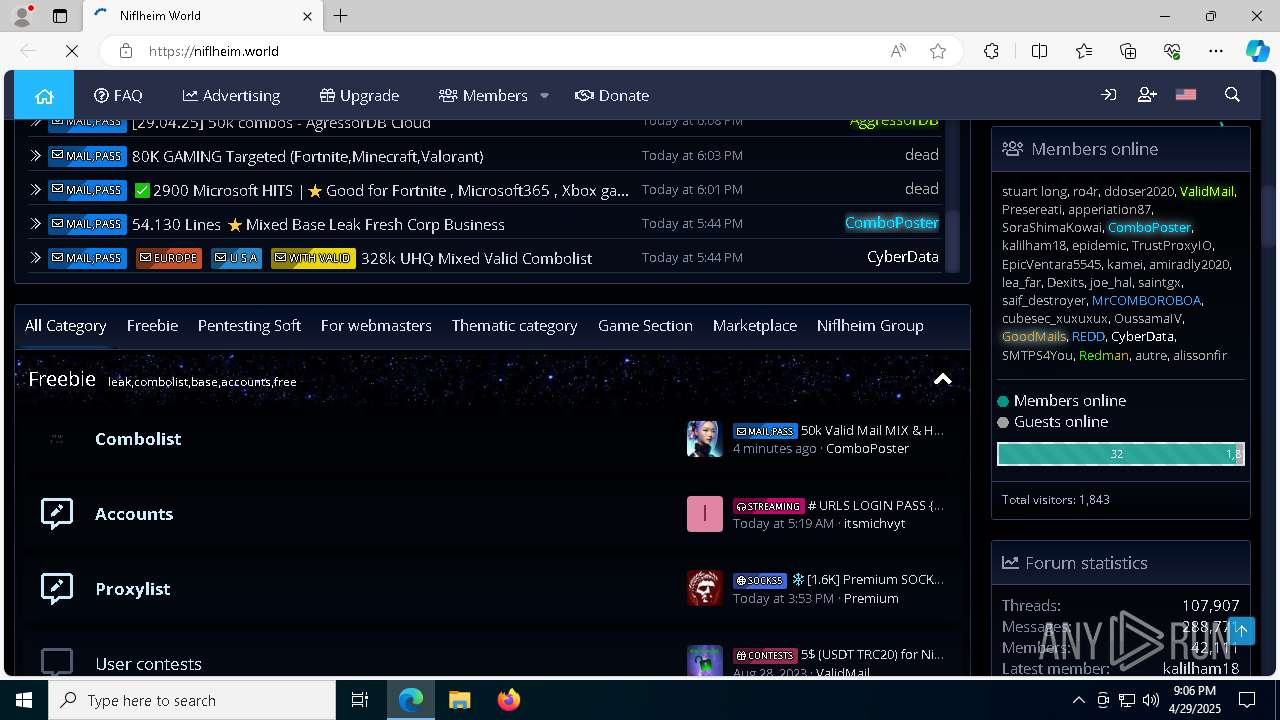This screenshot has width=1280, height=720.
Task: Open the 80K GAMING Targeted thread
Action: pos(308,156)
